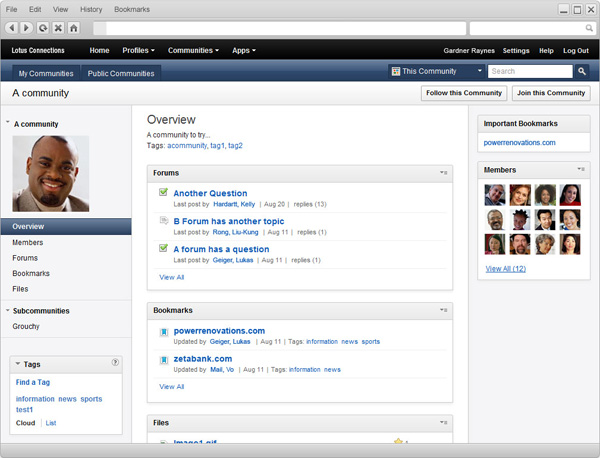
Task: Click into the community Search field
Action: pos(529,72)
